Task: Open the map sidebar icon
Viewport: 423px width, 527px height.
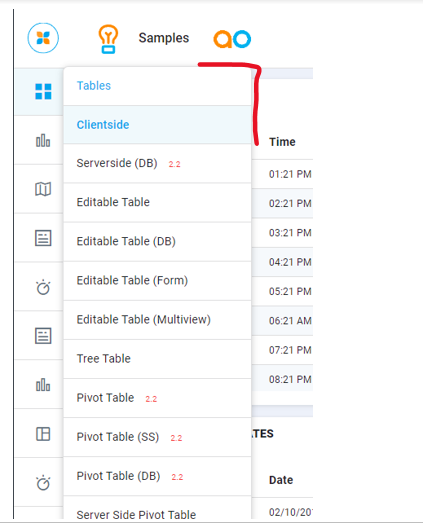Action: coord(43,189)
